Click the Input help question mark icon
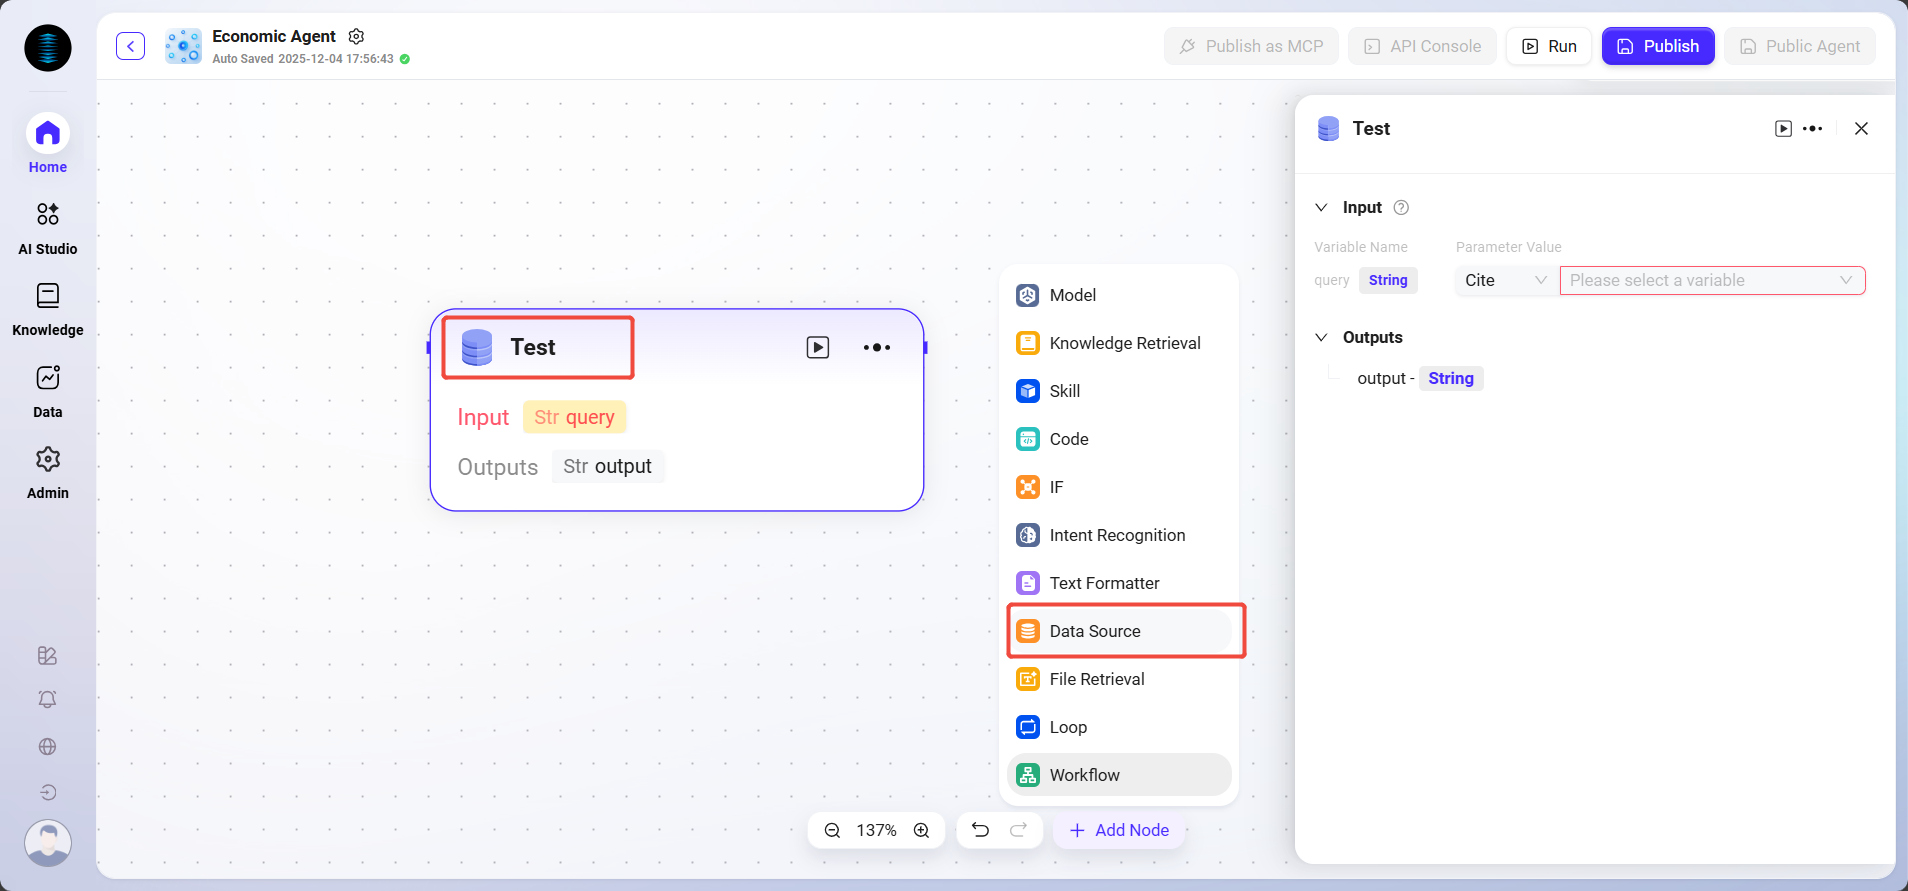Viewport: 1908px width, 891px height. 1401,207
